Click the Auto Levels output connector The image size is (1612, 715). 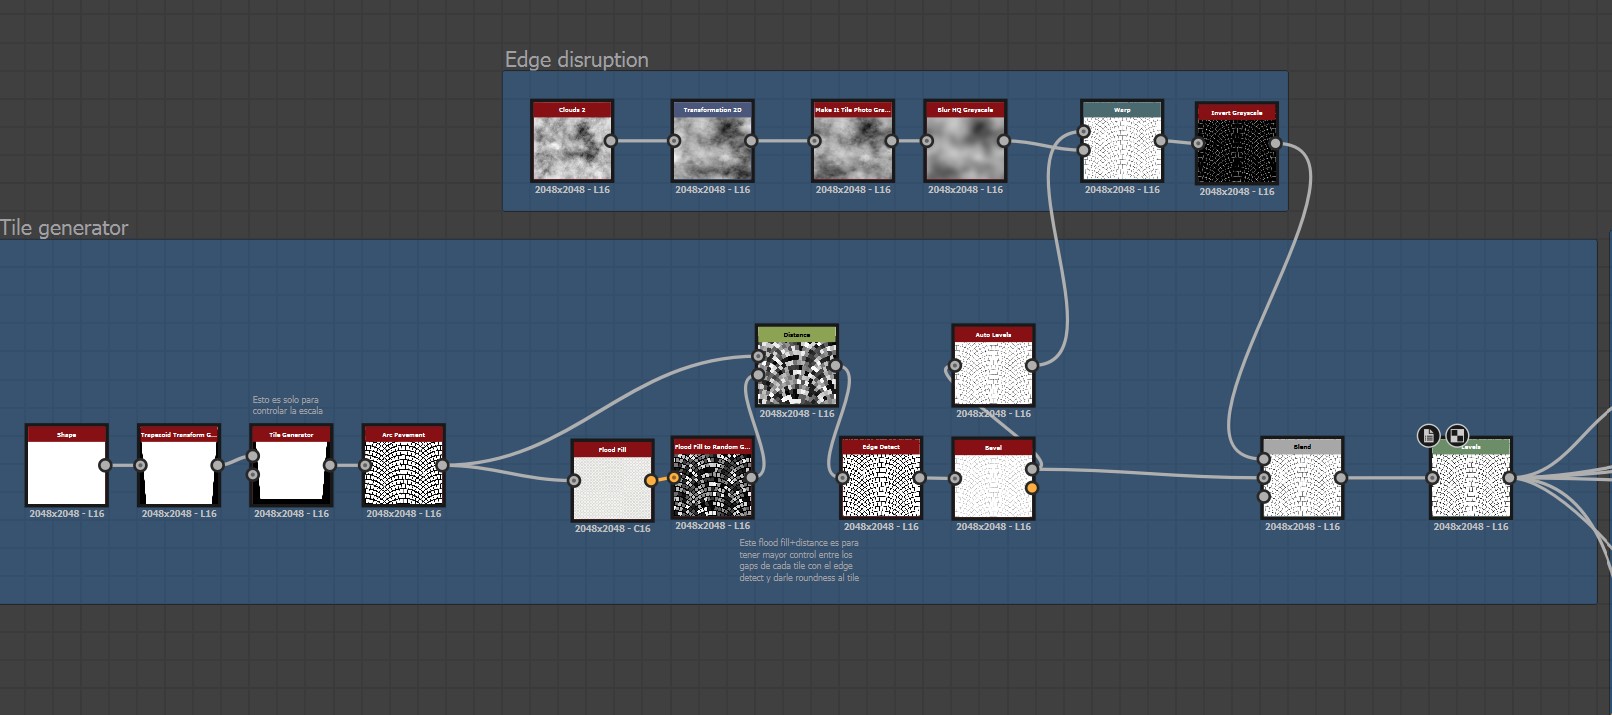coord(1031,365)
